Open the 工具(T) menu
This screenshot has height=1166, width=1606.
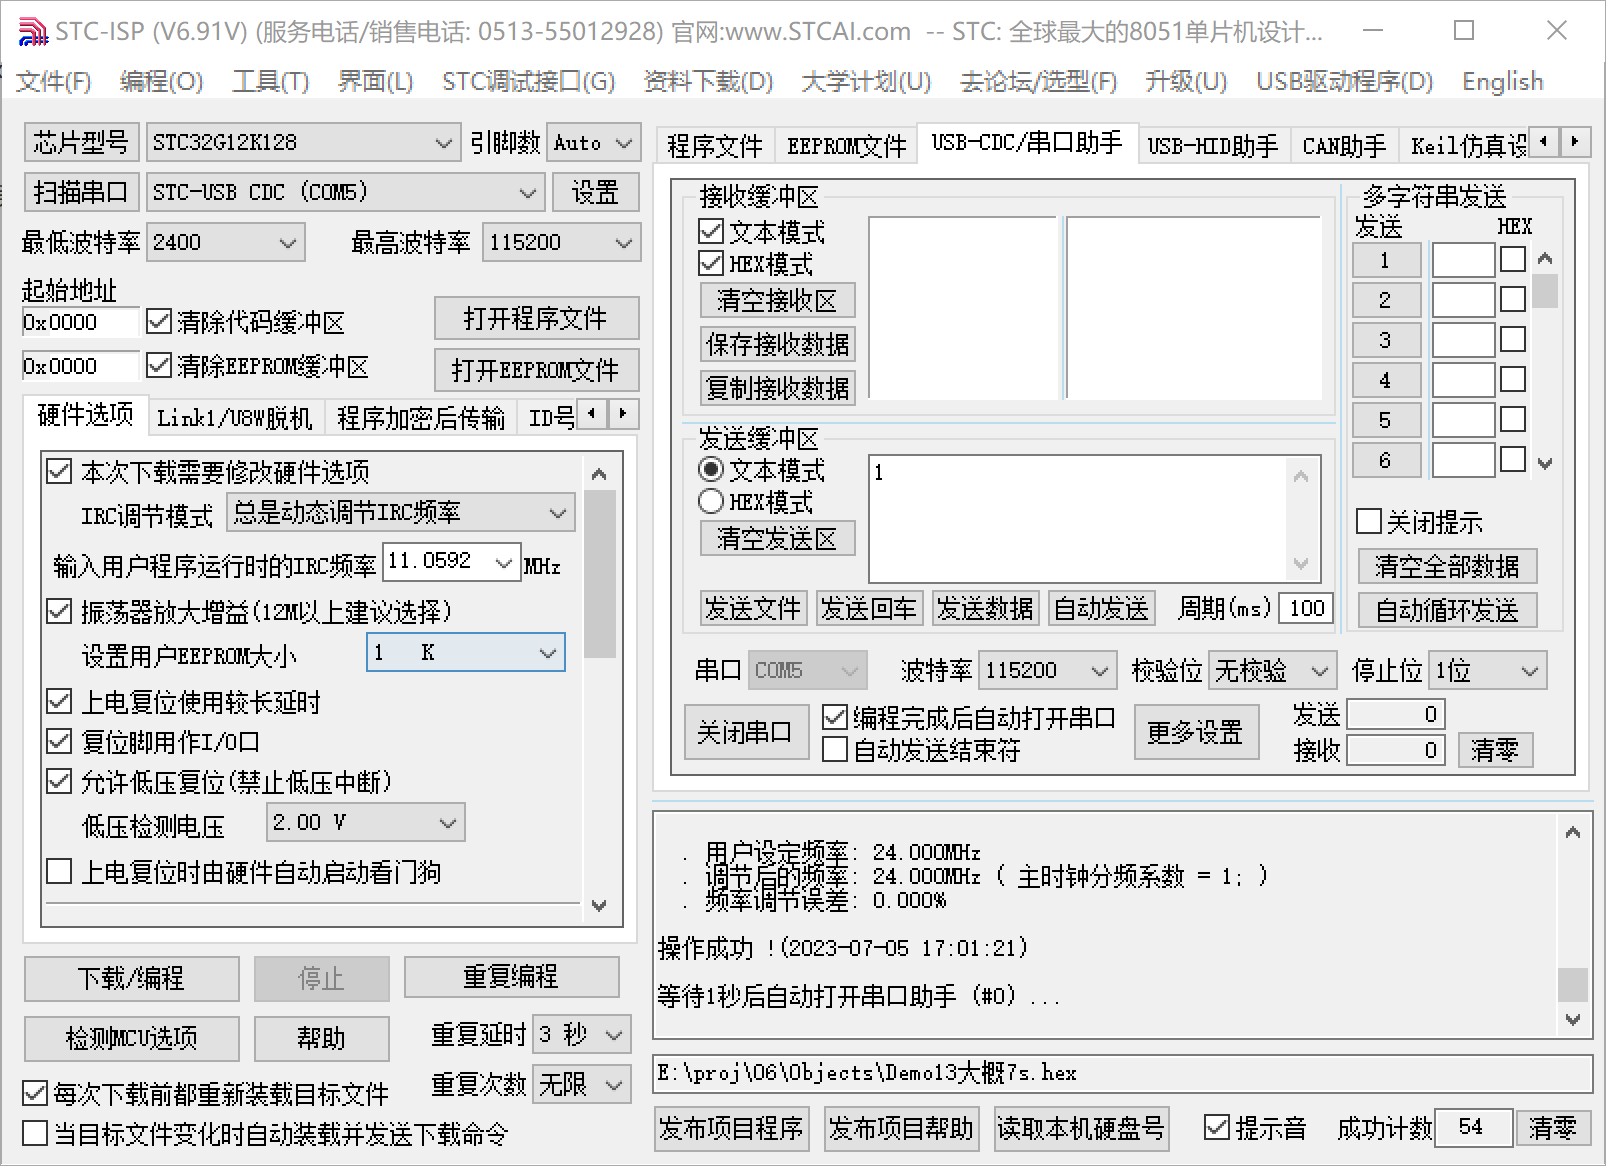click(270, 81)
